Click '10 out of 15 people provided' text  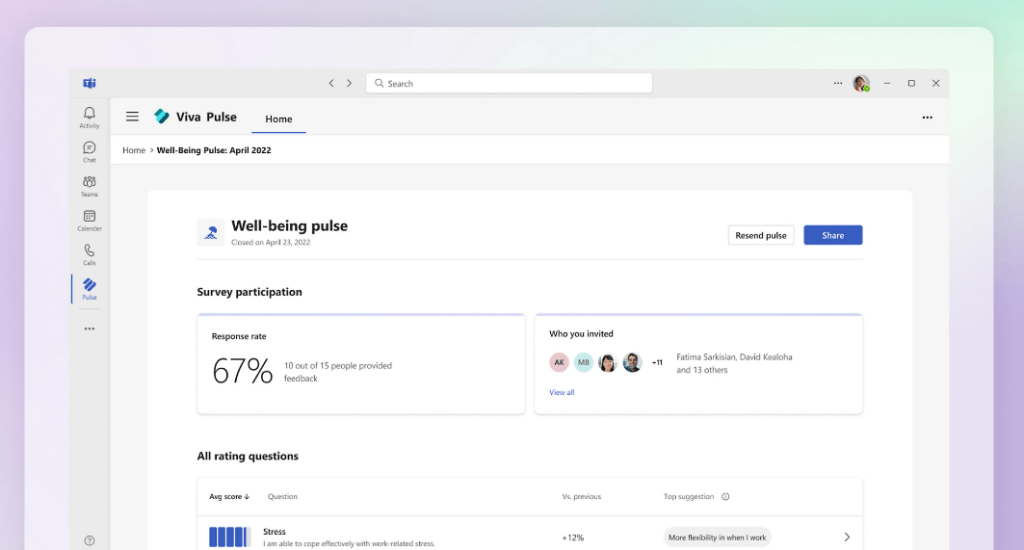[338, 366]
